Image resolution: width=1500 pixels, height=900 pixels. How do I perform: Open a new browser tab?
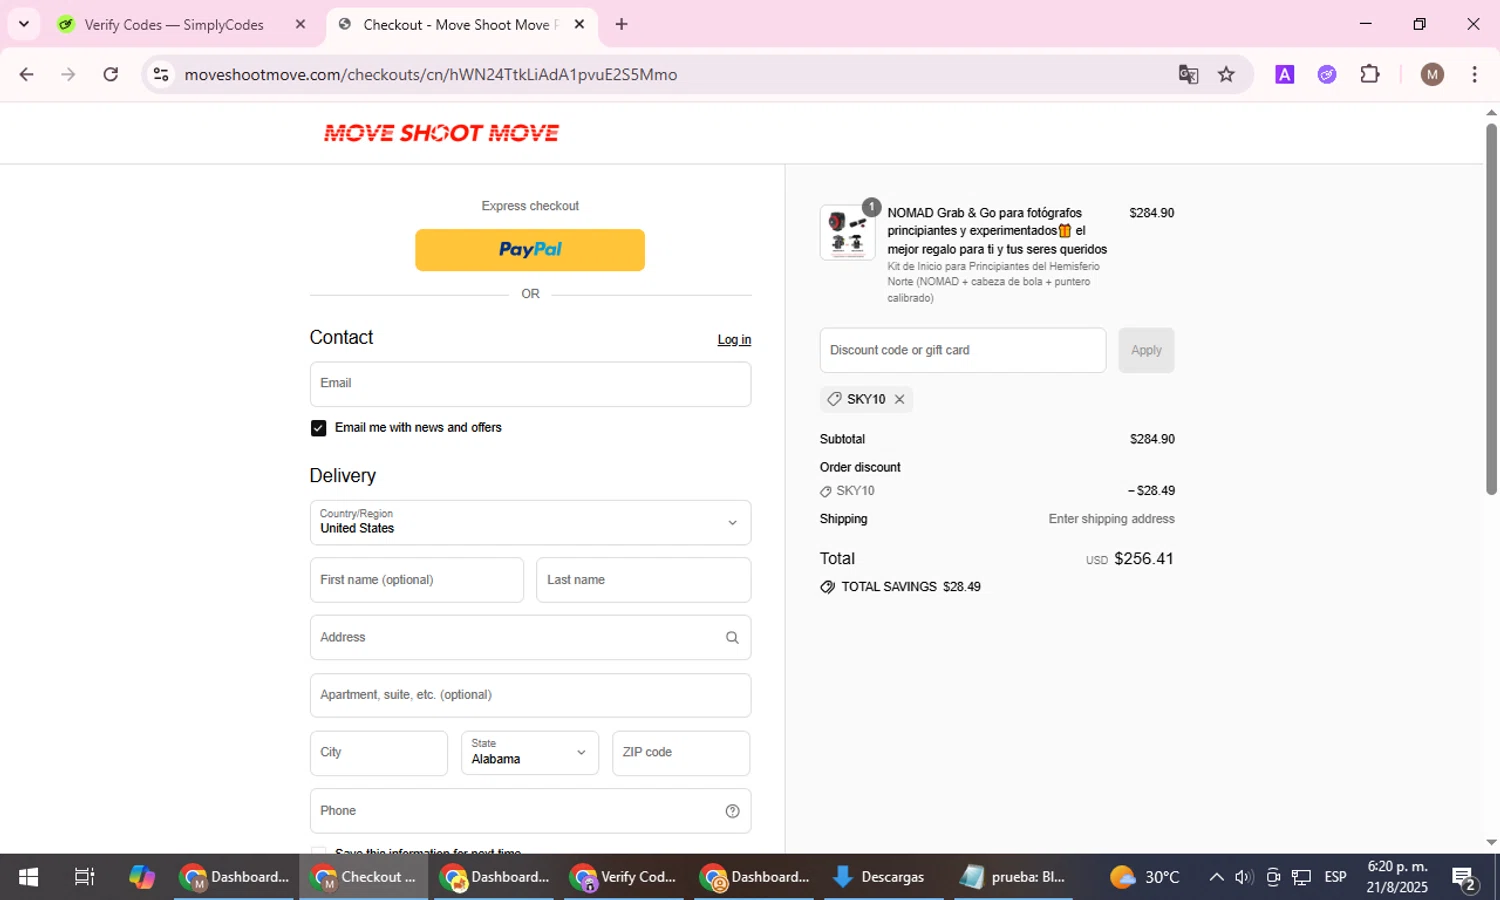tap(622, 24)
